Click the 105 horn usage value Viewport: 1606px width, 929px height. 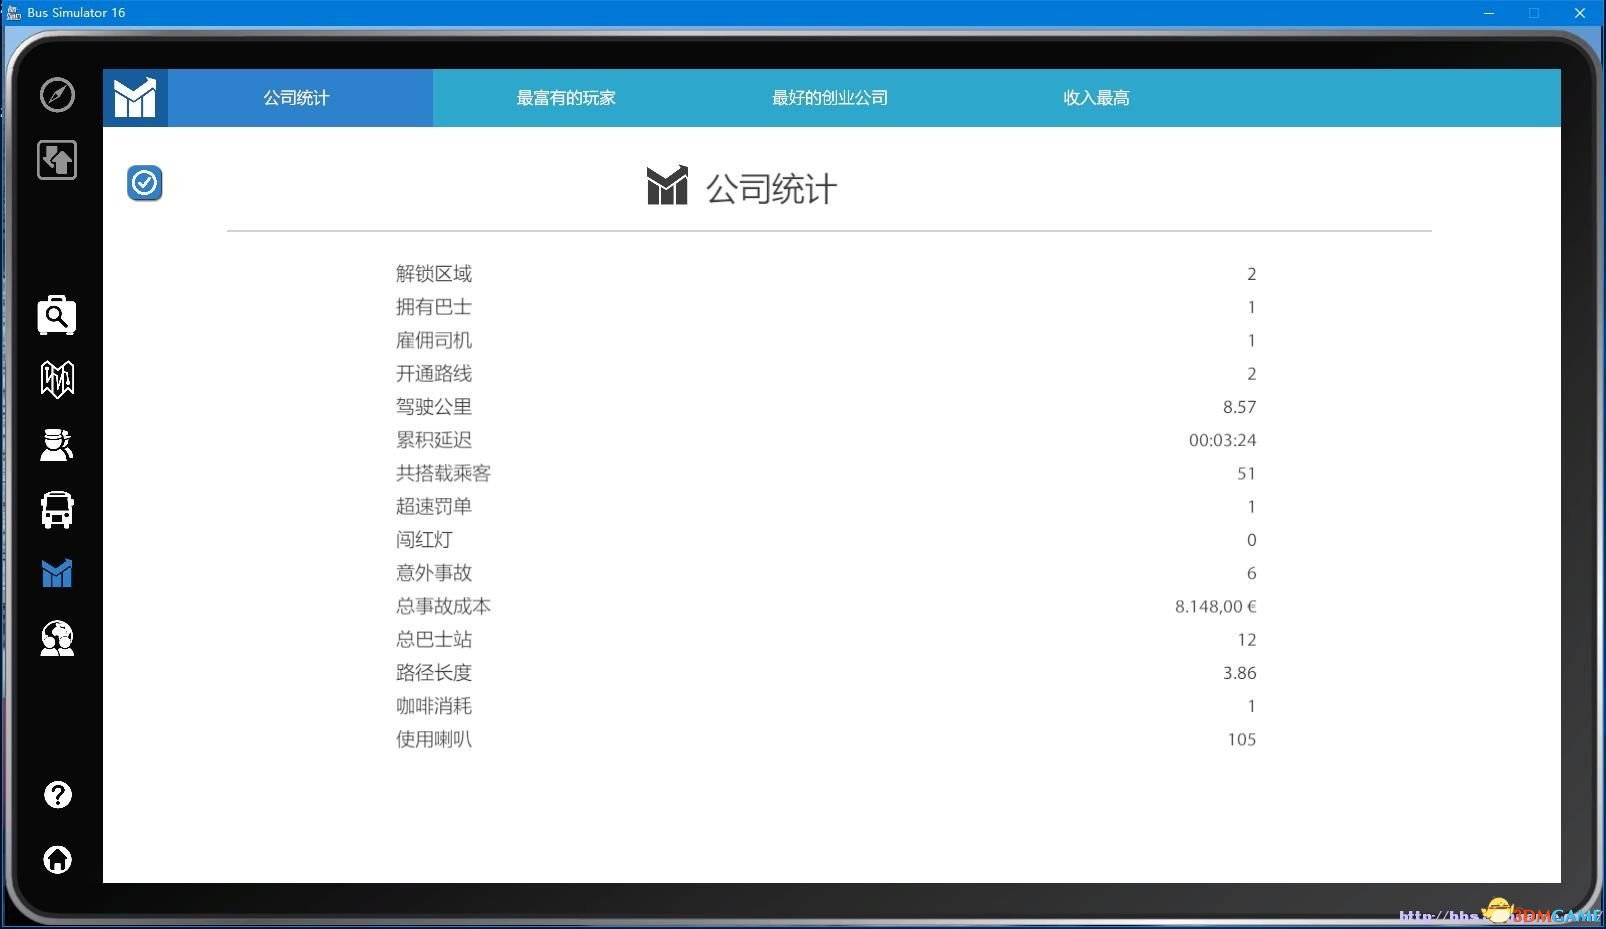[1241, 739]
